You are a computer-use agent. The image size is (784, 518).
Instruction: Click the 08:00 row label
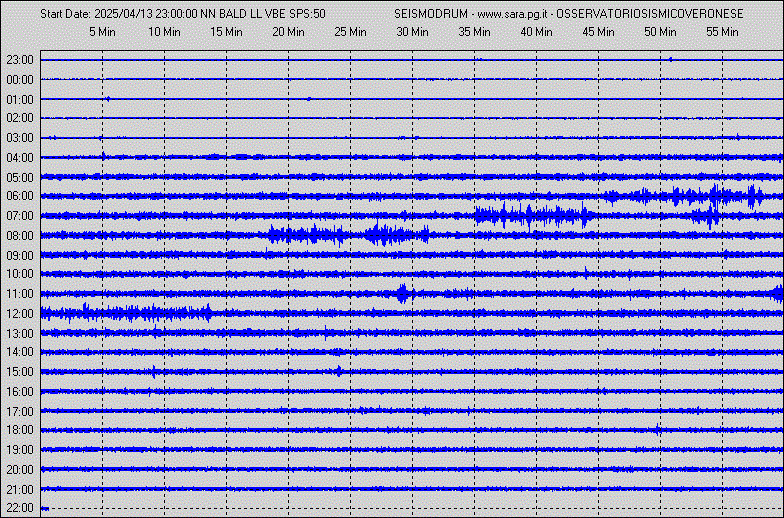click(20, 236)
